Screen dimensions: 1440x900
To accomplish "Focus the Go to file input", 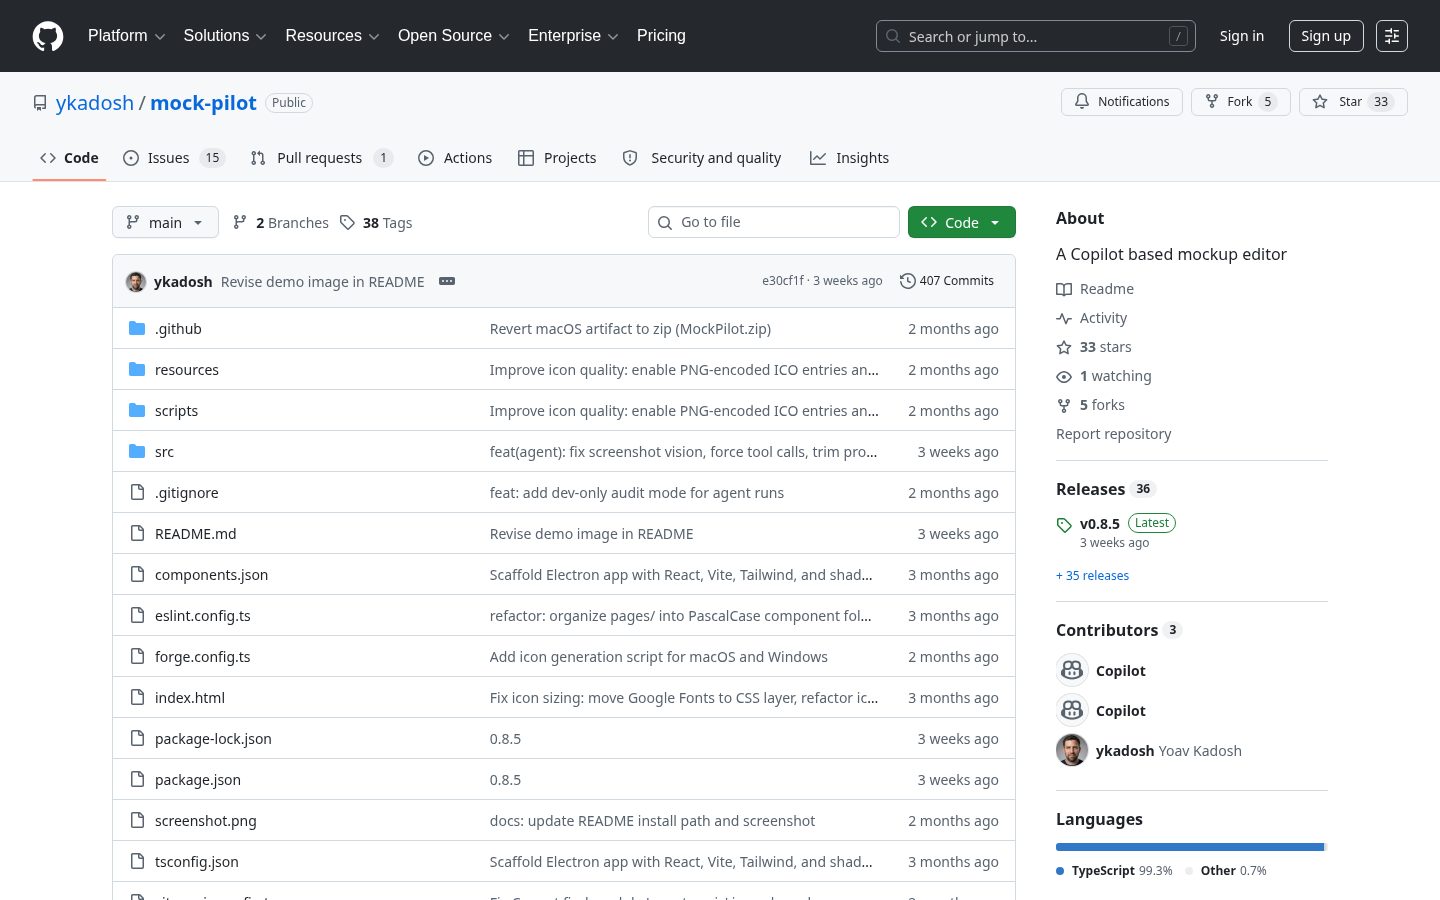I will click(773, 222).
